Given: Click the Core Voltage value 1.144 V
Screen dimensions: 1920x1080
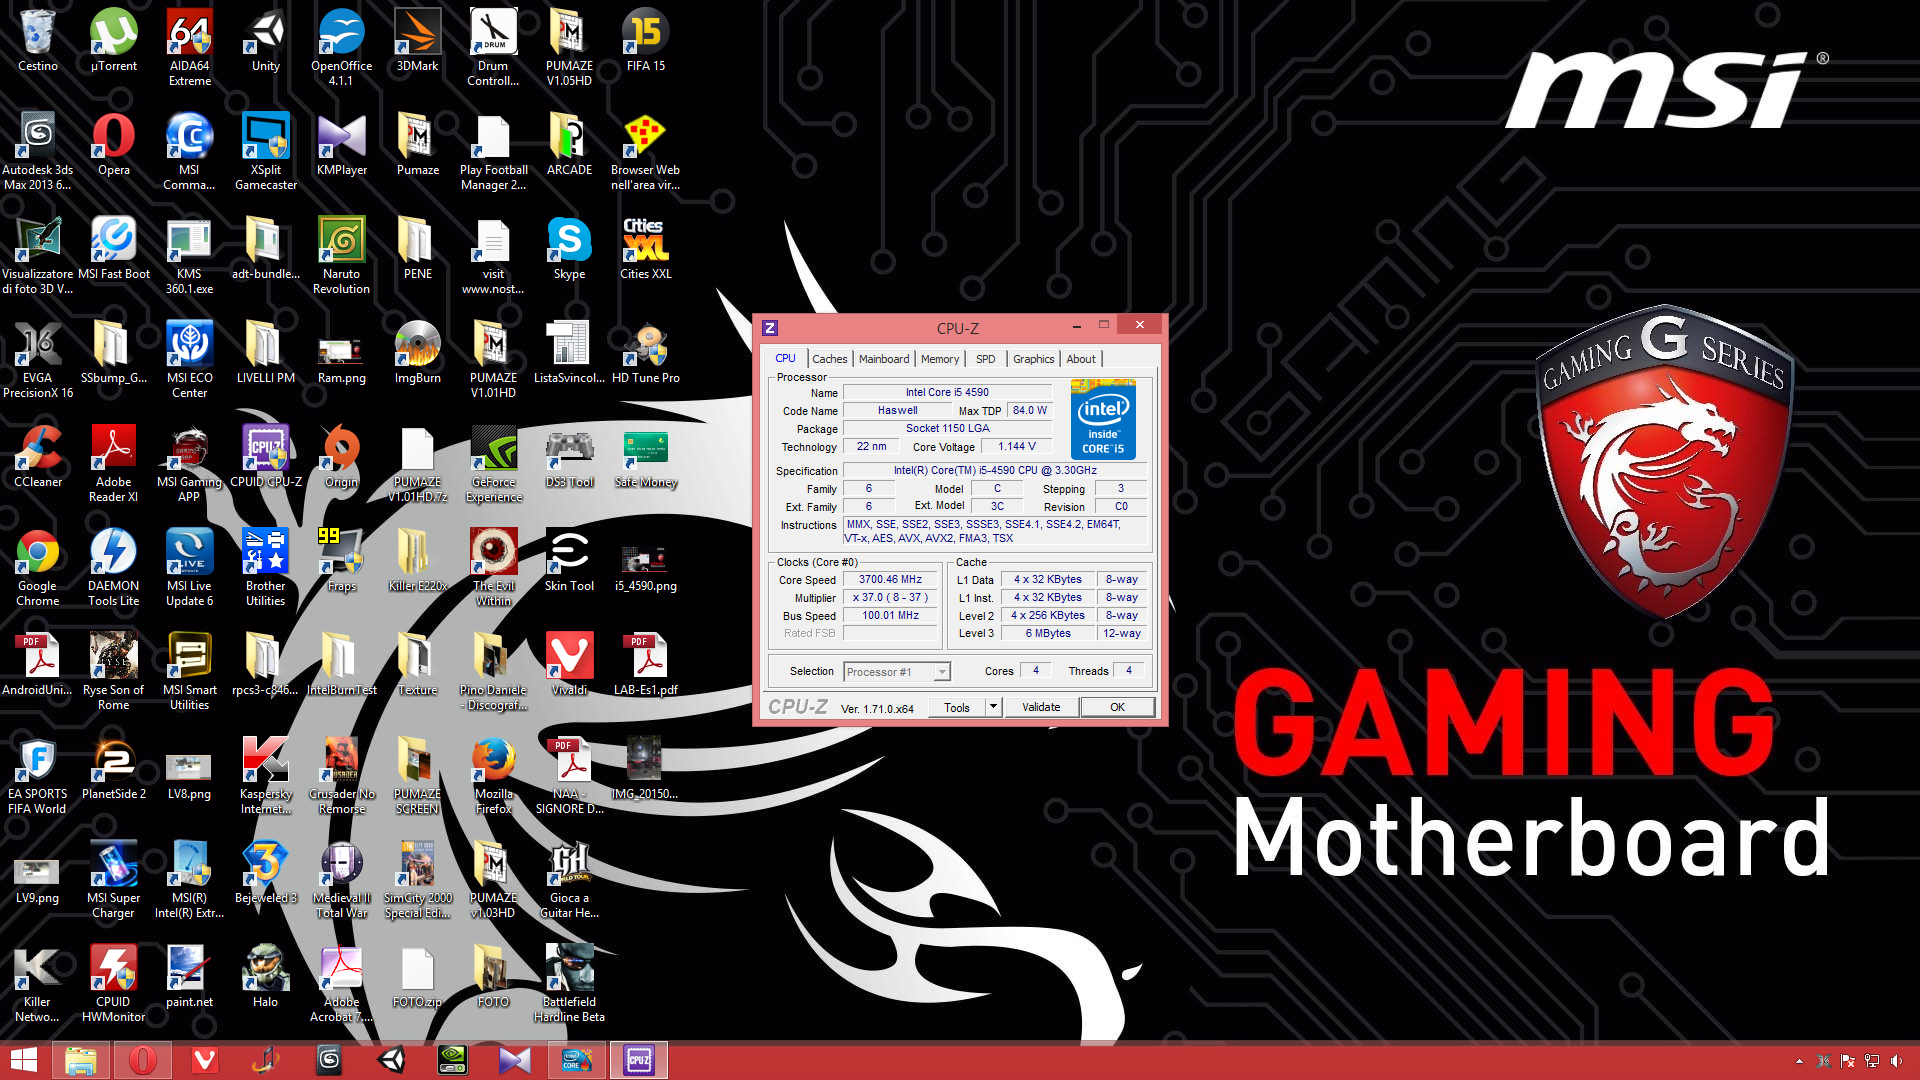Looking at the screenshot, I should [1016, 446].
